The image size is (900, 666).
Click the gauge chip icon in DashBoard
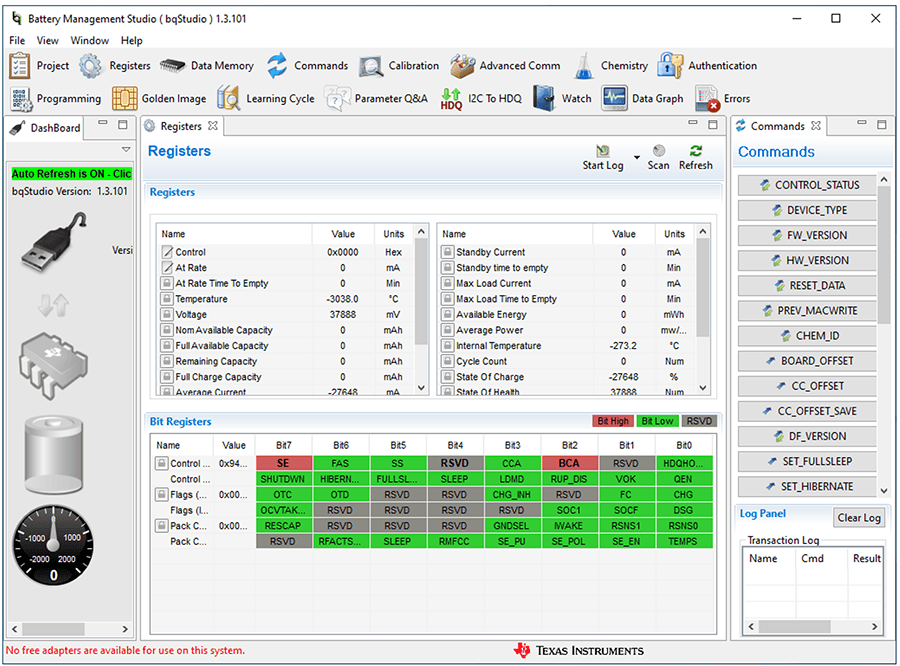pyautogui.click(x=53, y=365)
